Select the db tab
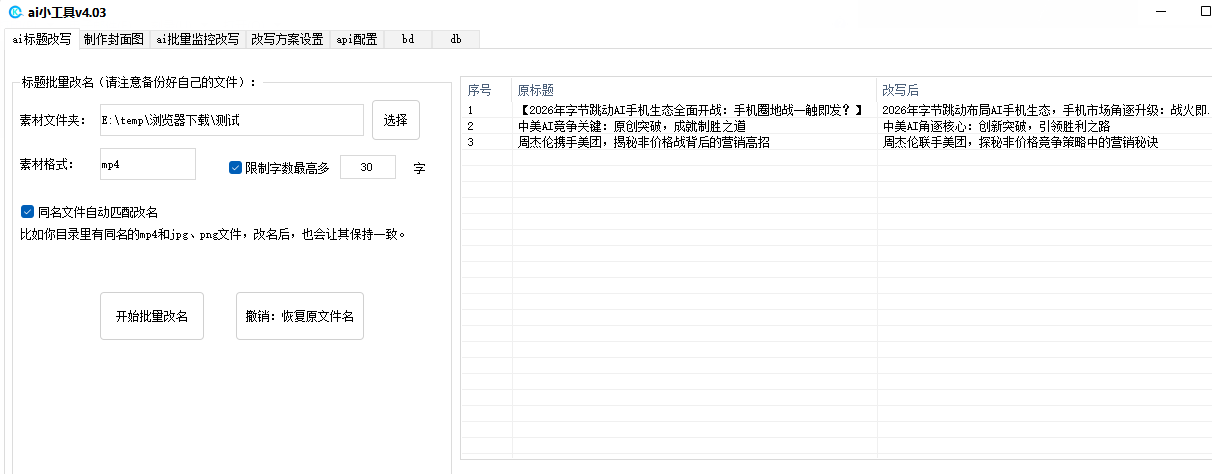Screen dimensions: 1212x474 [x=455, y=40]
